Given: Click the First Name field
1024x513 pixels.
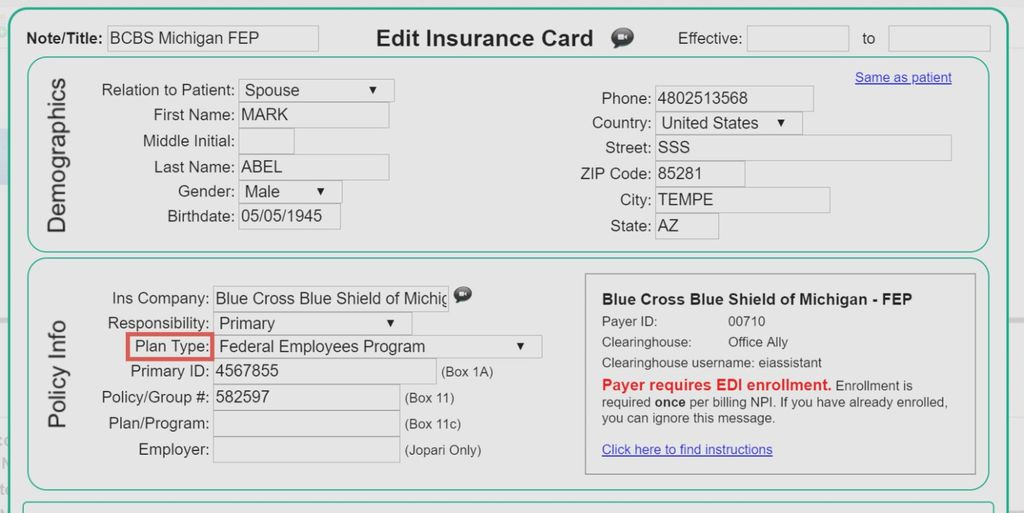Looking at the screenshot, I should [x=314, y=115].
